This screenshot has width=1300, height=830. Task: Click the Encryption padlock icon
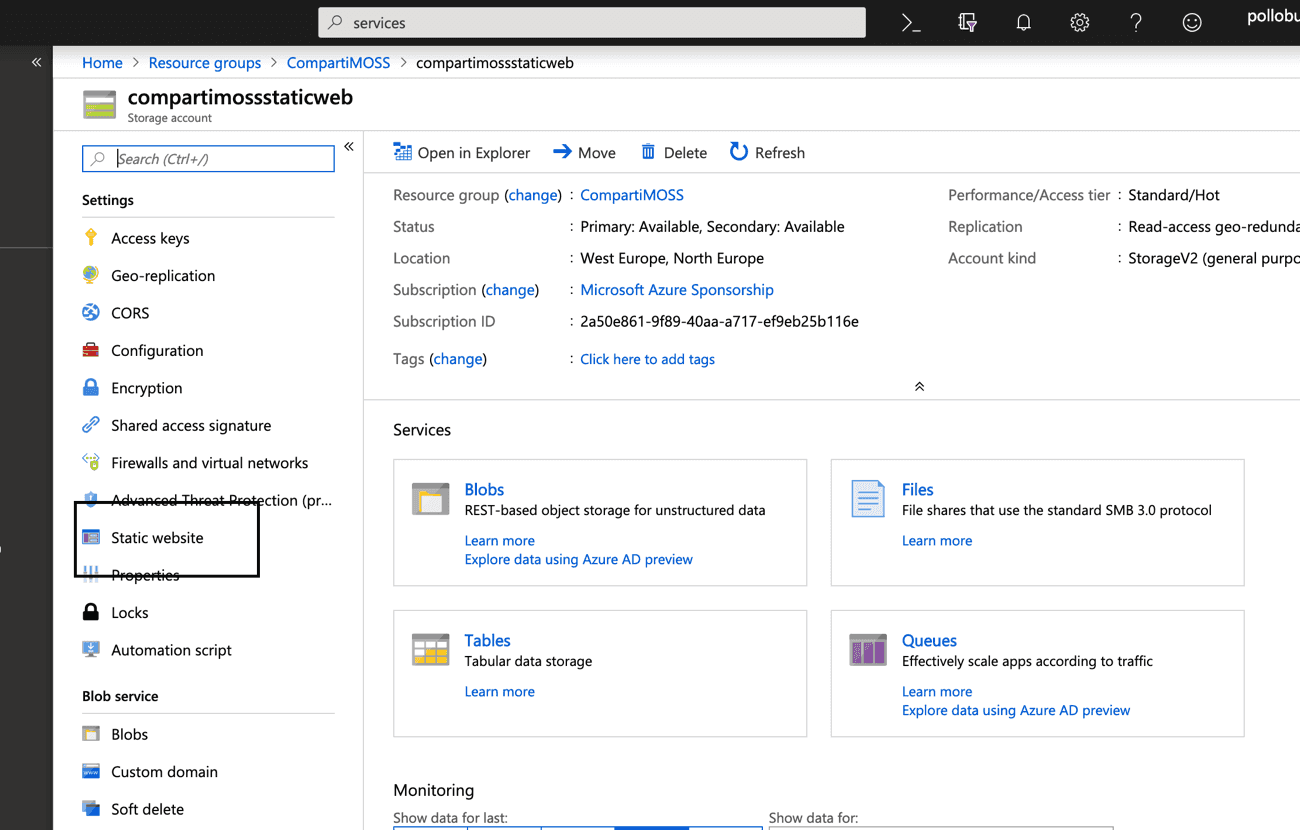(x=91, y=387)
